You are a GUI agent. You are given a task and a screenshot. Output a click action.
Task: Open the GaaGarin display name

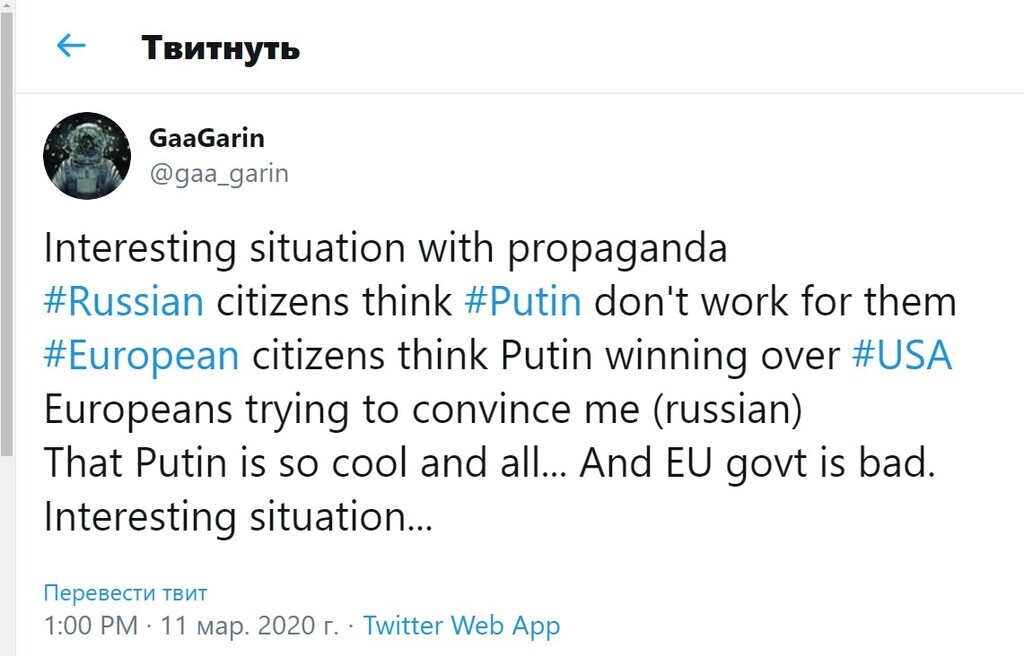(x=206, y=139)
